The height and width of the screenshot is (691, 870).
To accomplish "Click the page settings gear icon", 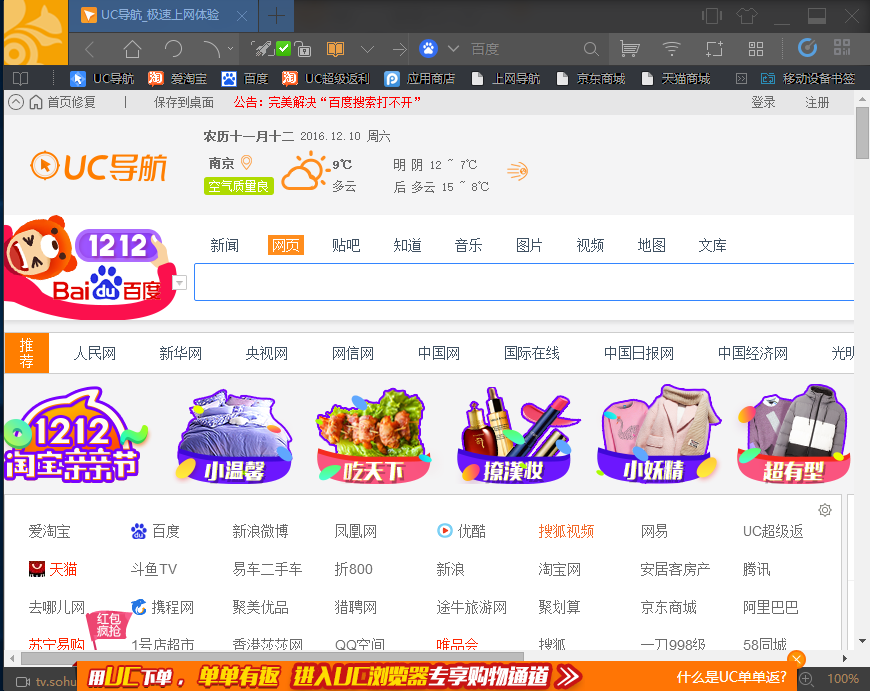I will [x=825, y=510].
